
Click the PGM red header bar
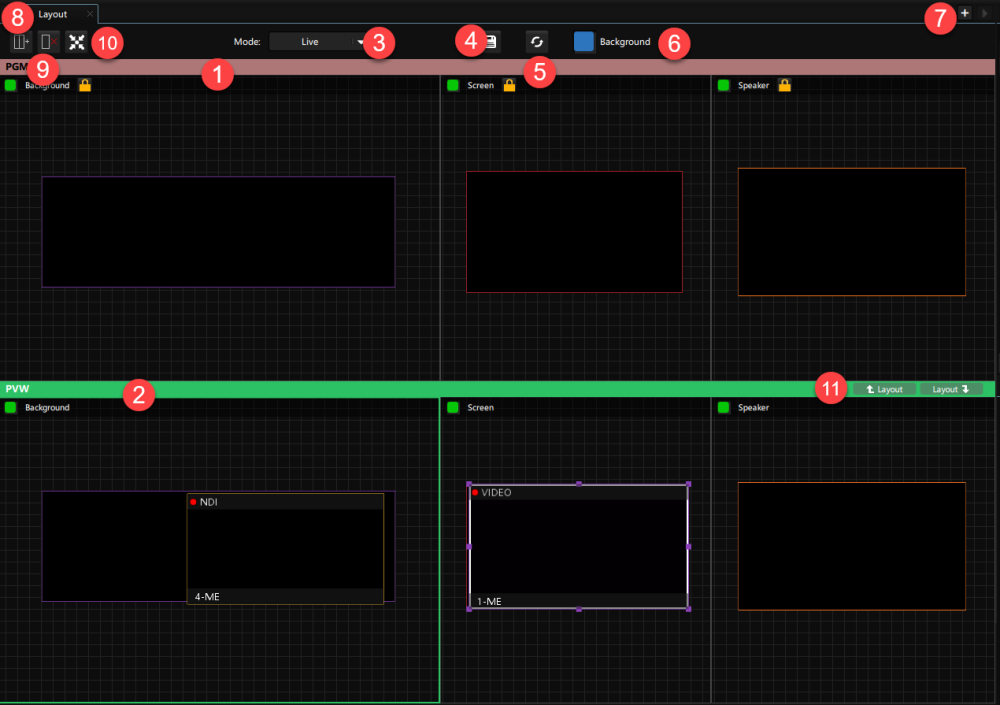tap(497, 66)
